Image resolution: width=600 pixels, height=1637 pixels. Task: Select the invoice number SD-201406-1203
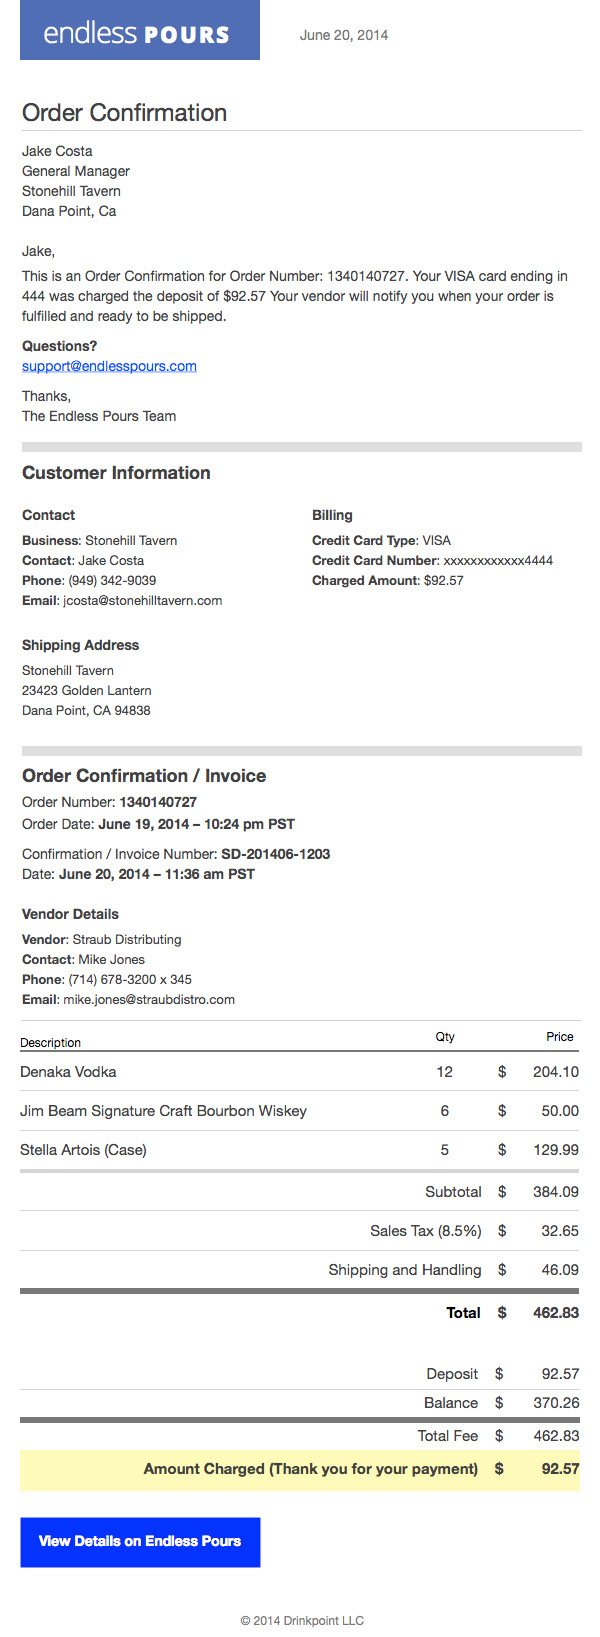coord(276,854)
